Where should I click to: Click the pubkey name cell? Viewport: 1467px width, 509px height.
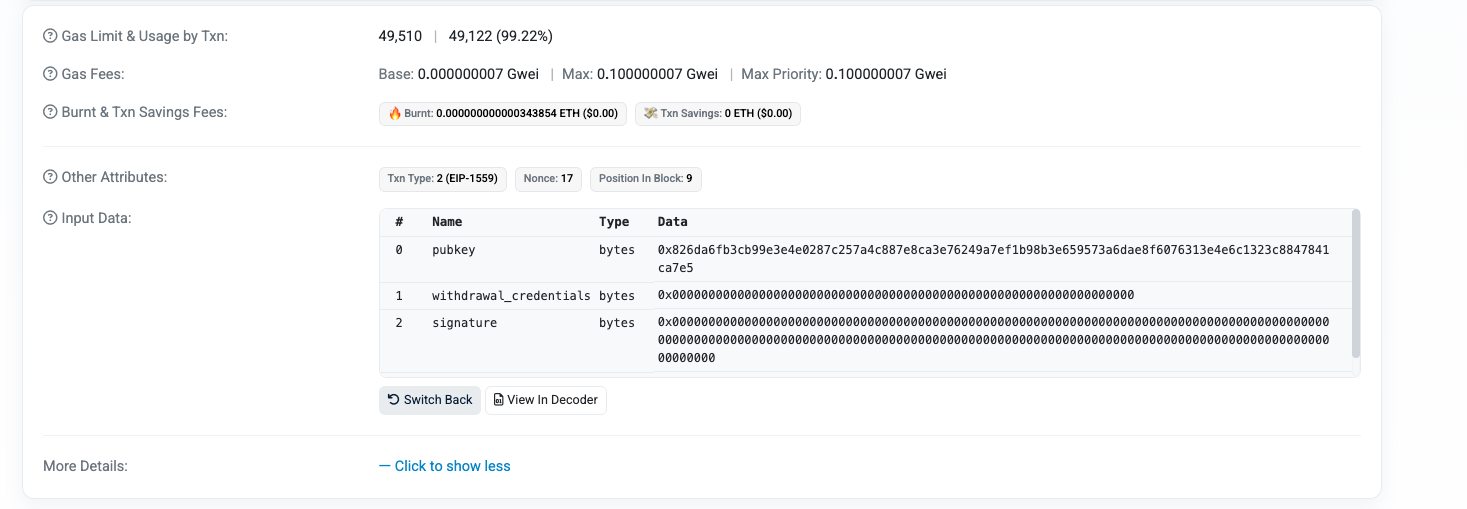pyautogui.click(x=454, y=250)
